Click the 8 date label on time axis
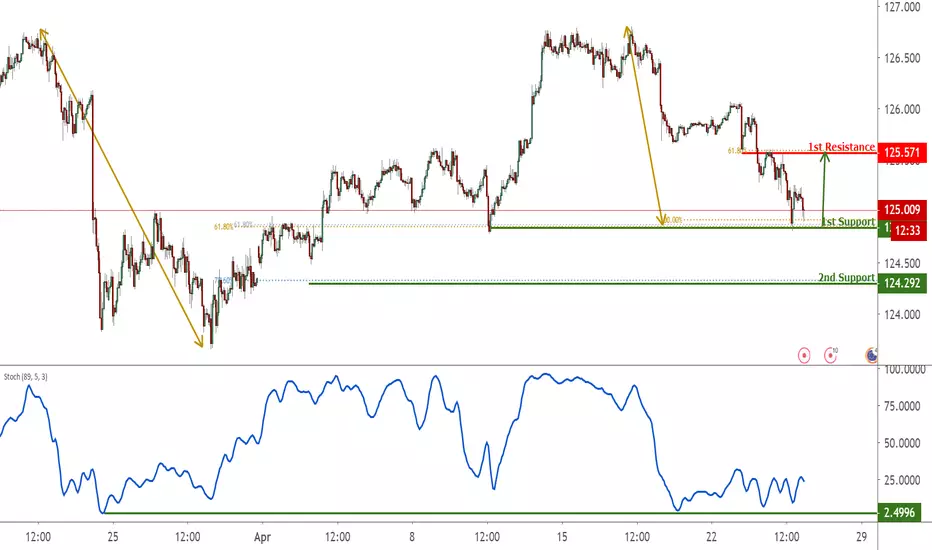This screenshot has width=932, height=550. click(412, 537)
